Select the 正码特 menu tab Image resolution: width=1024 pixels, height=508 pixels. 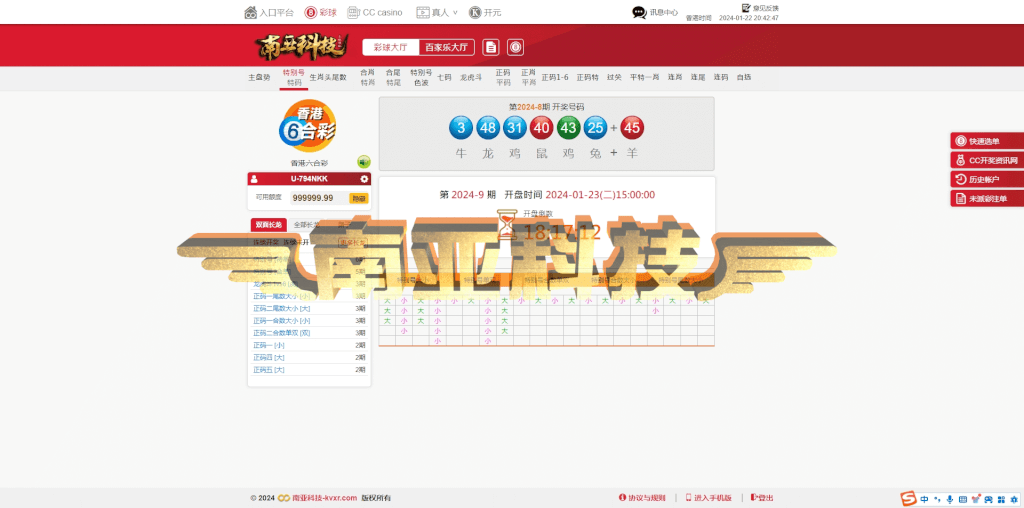pyautogui.click(x=588, y=77)
